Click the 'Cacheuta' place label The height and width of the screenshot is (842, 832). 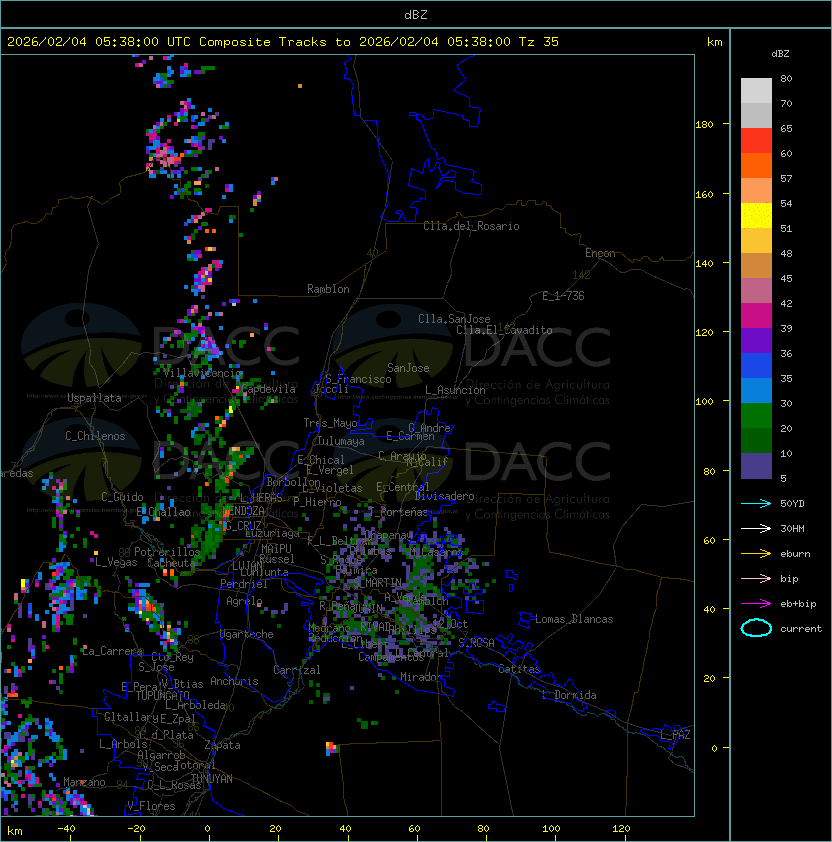coord(171,563)
